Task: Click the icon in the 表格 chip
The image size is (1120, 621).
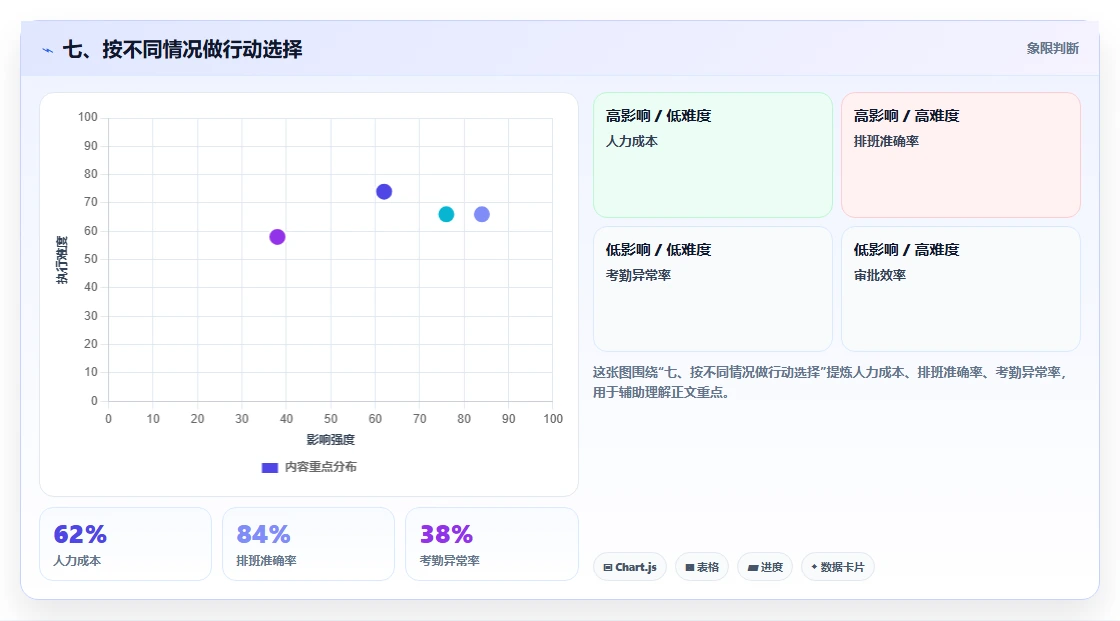Action: click(x=690, y=567)
